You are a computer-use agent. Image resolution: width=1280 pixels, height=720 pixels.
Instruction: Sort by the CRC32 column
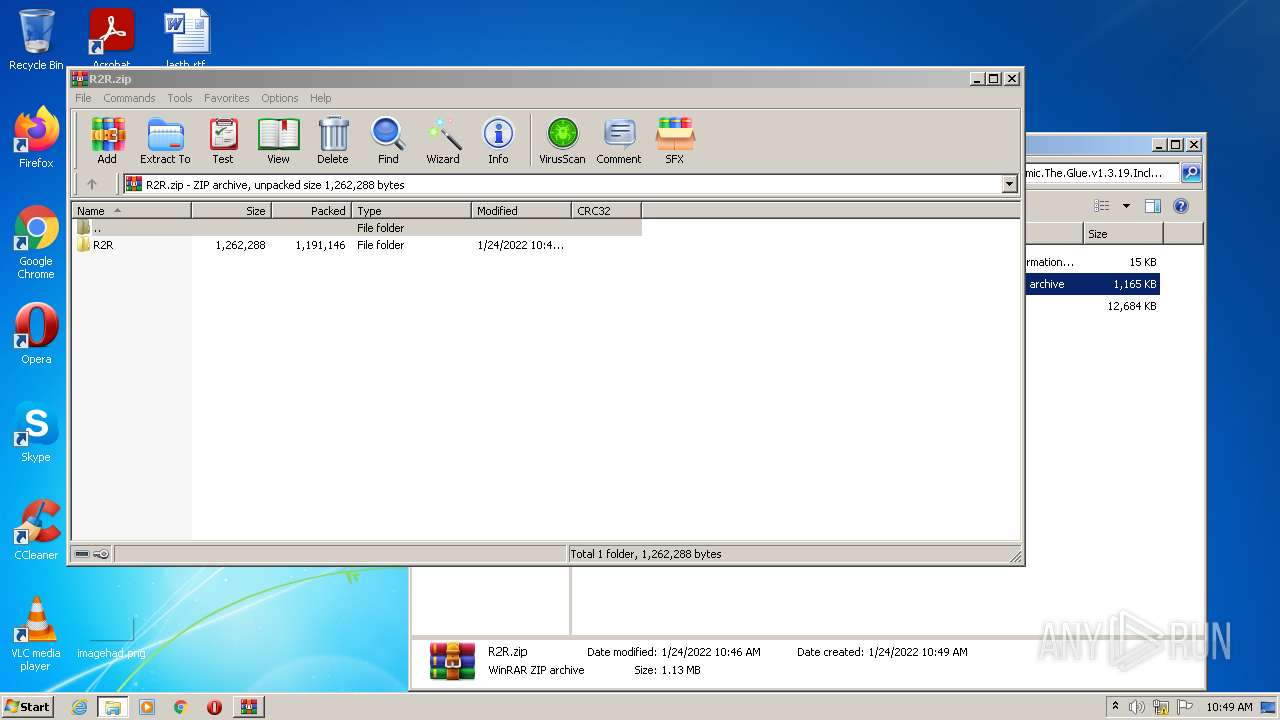click(606, 211)
